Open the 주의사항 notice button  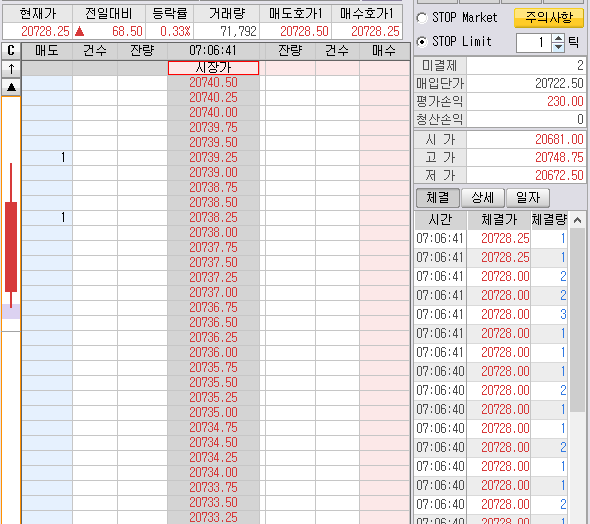549,18
